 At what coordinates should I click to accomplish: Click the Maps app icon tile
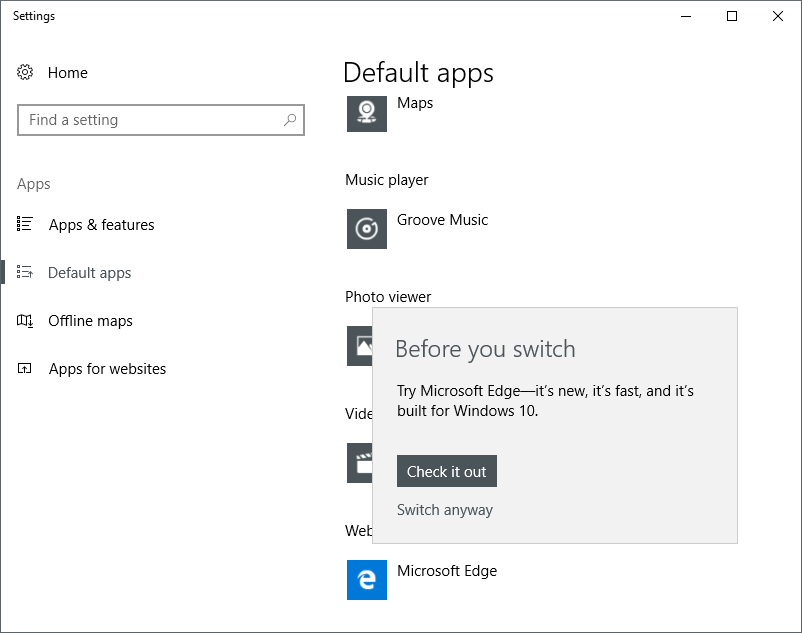pyautogui.click(x=367, y=114)
